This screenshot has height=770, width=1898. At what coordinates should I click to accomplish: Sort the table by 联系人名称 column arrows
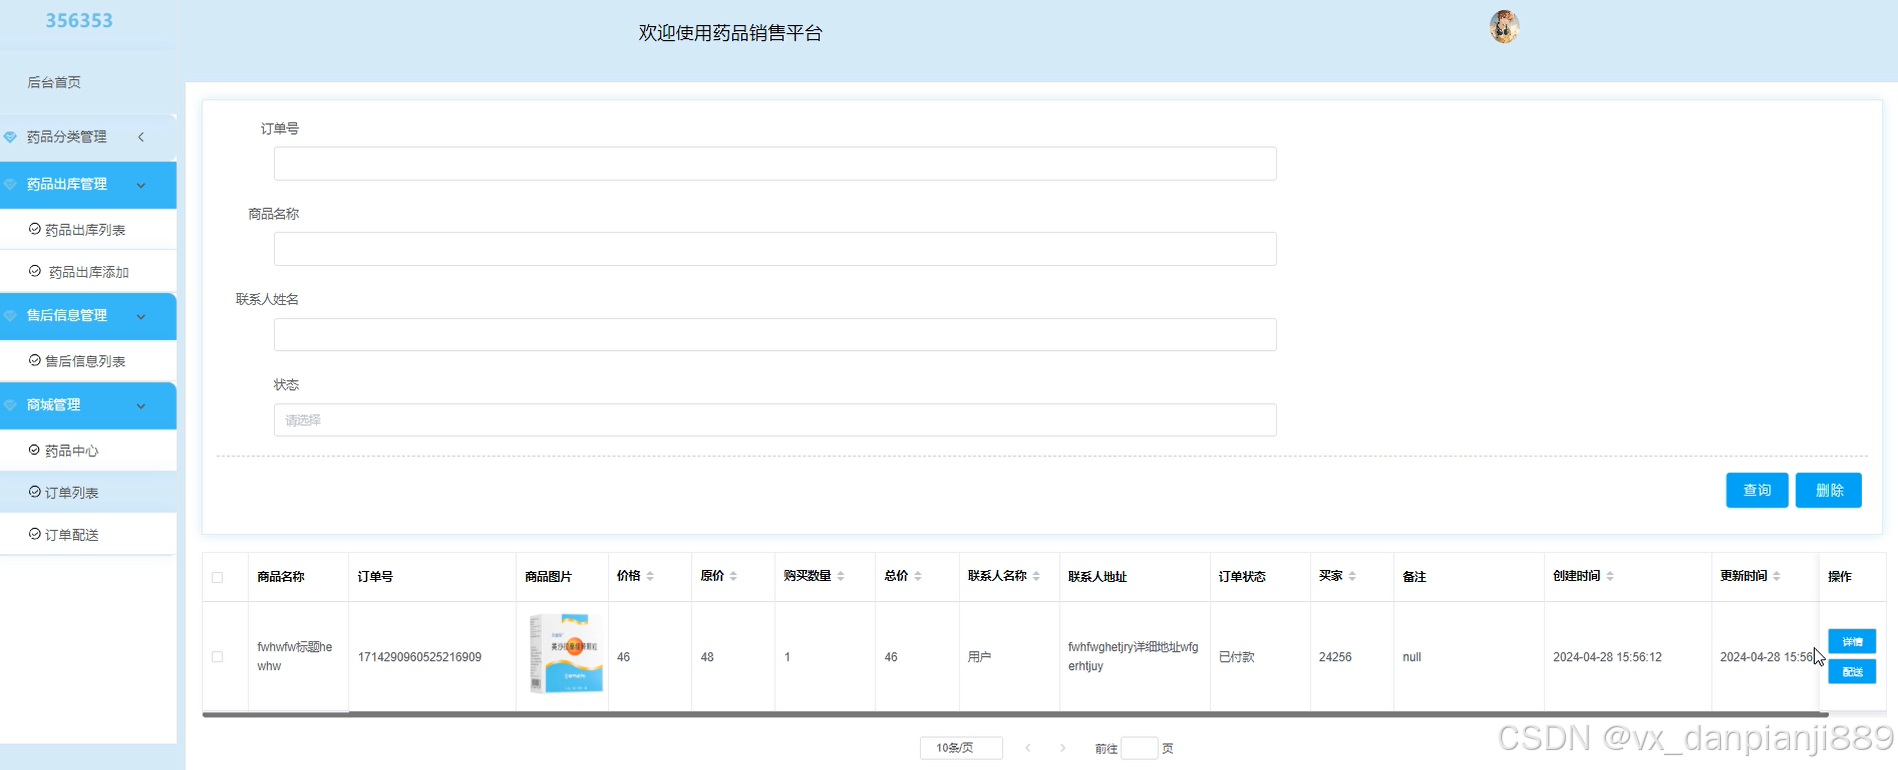1036,576
